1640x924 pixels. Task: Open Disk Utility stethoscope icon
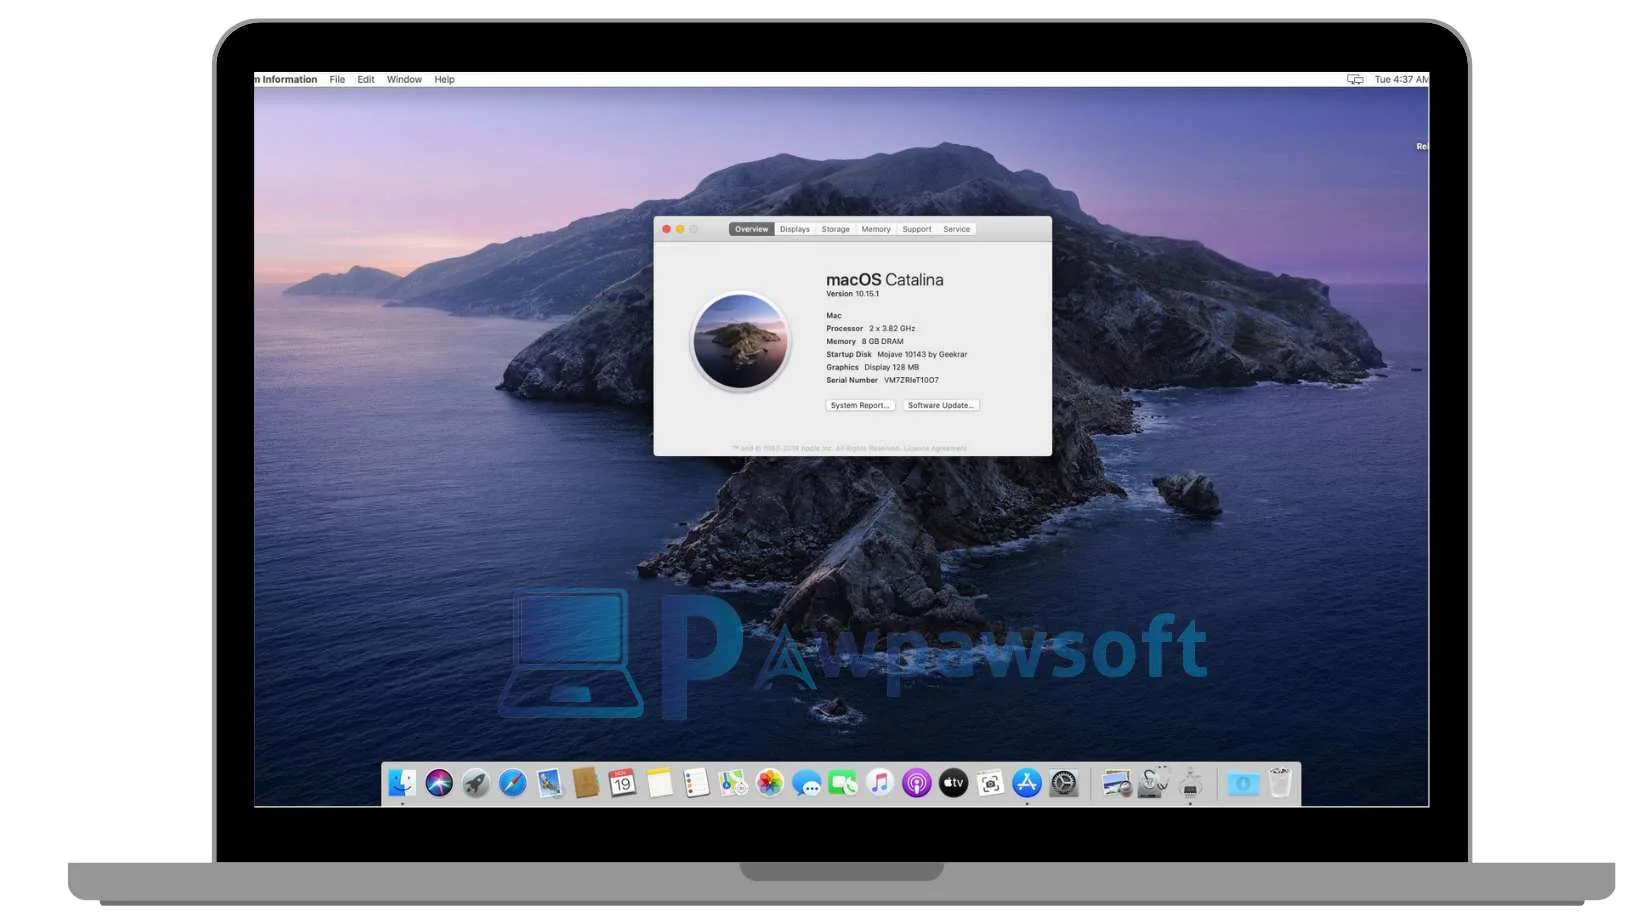(x=1153, y=783)
